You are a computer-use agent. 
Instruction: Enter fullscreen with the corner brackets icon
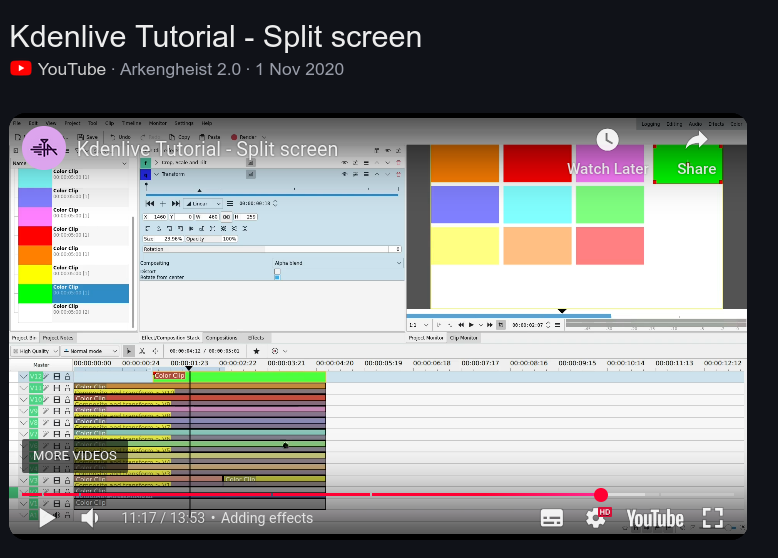click(x=713, y=518)
